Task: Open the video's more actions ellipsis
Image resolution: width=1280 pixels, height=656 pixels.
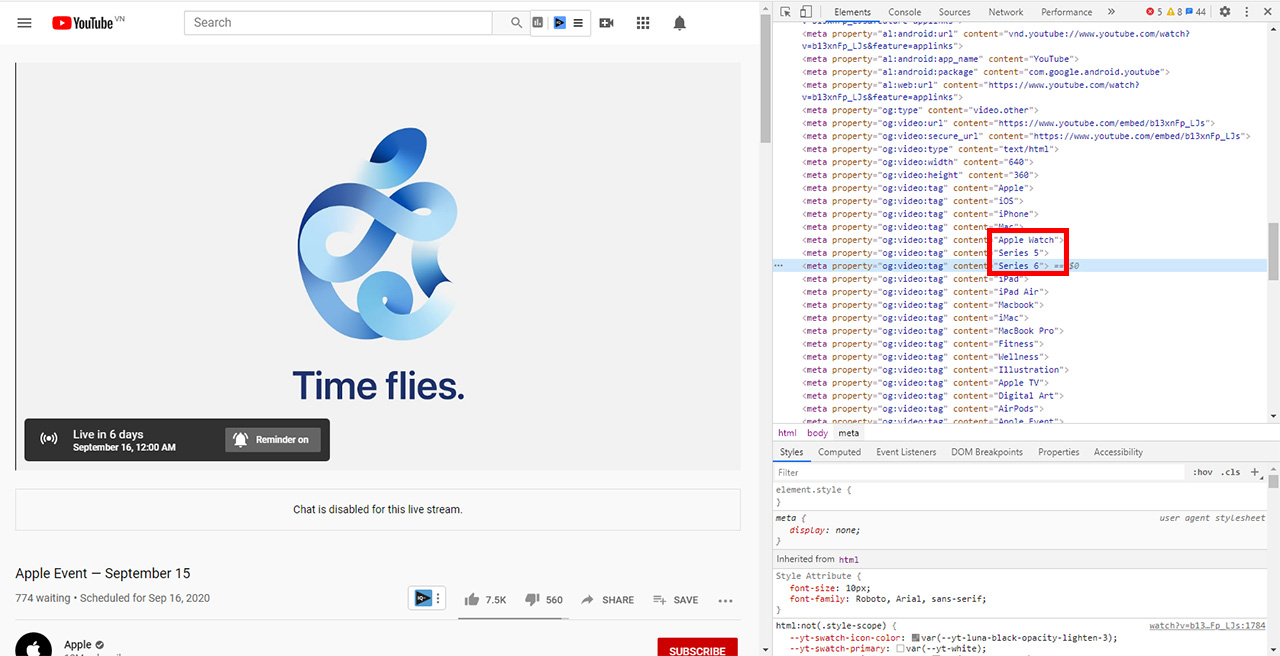Action: [725, 600]
